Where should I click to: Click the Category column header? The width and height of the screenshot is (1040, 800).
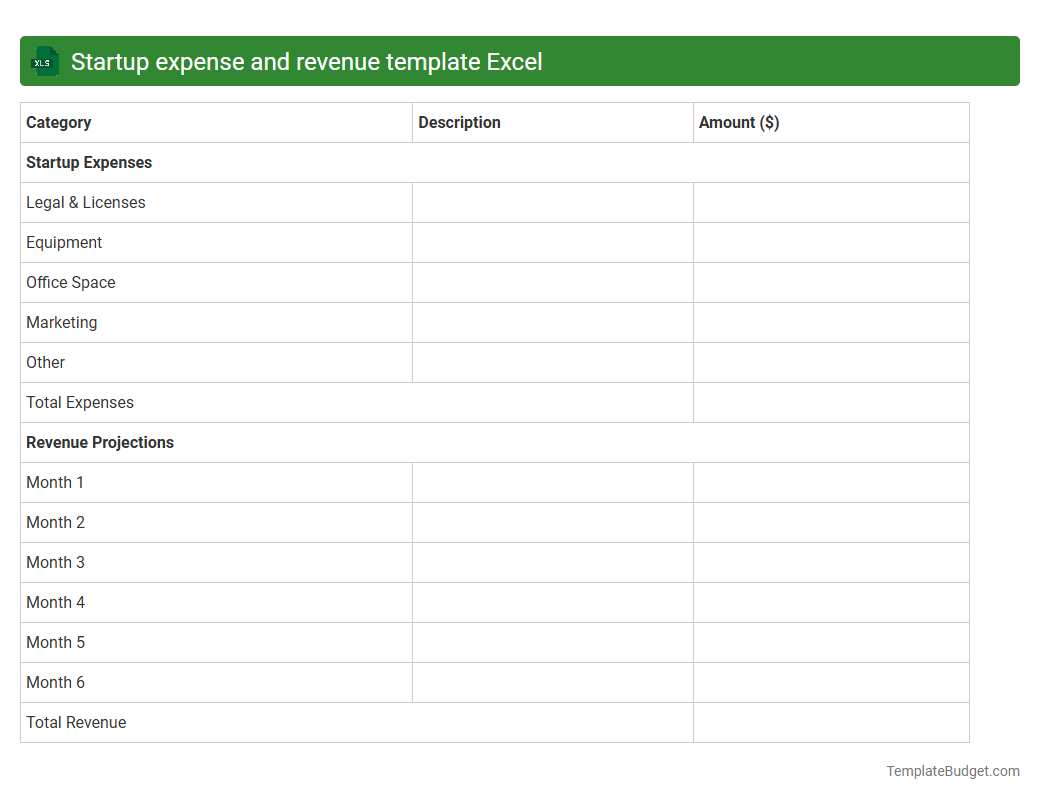tap(58, 122)
